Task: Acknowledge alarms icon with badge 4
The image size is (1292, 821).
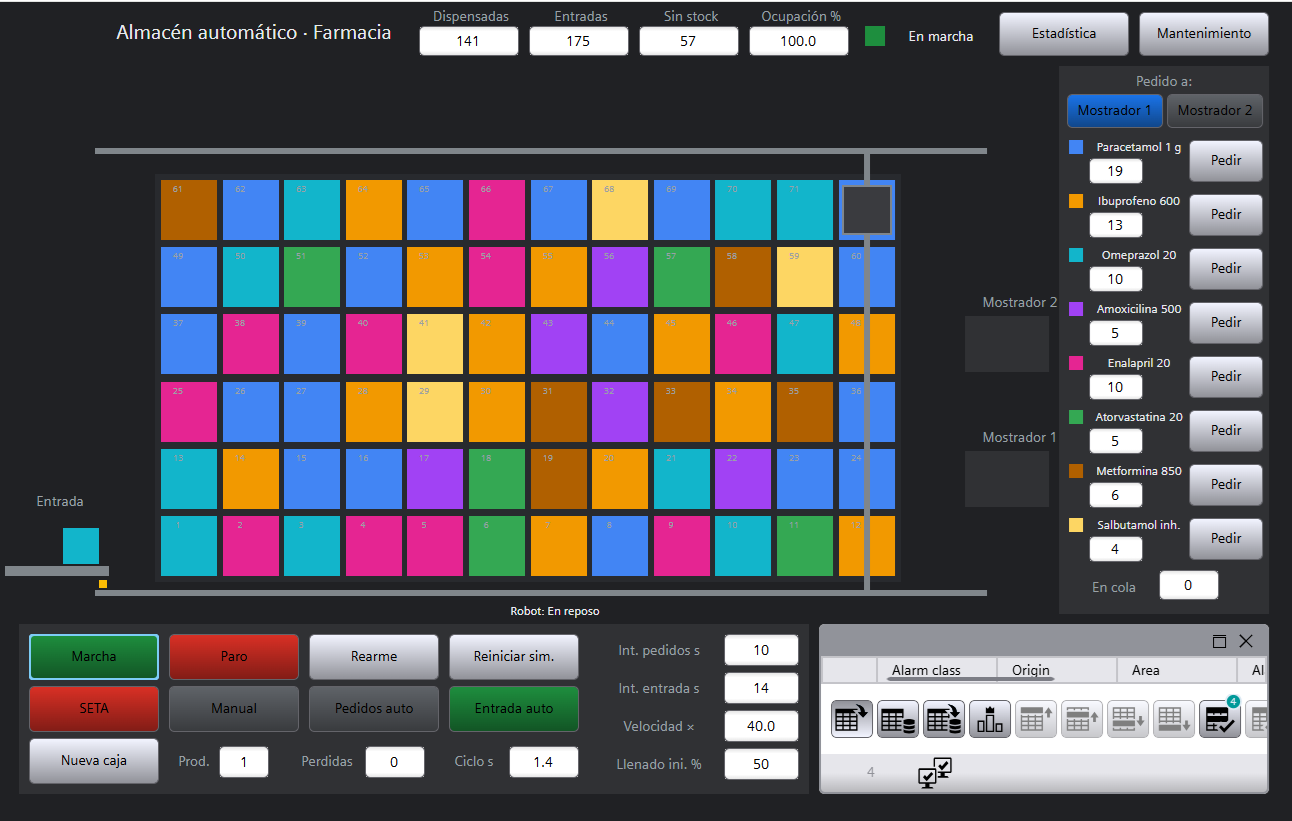Action: (1220, 719)
